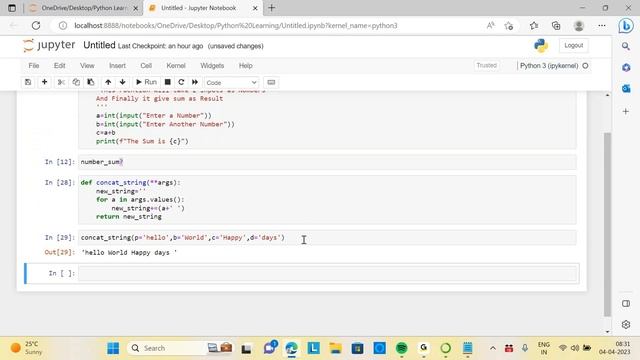Open the View menu
The height and width of the screenshot is (360, 640).
coord(87,66)
